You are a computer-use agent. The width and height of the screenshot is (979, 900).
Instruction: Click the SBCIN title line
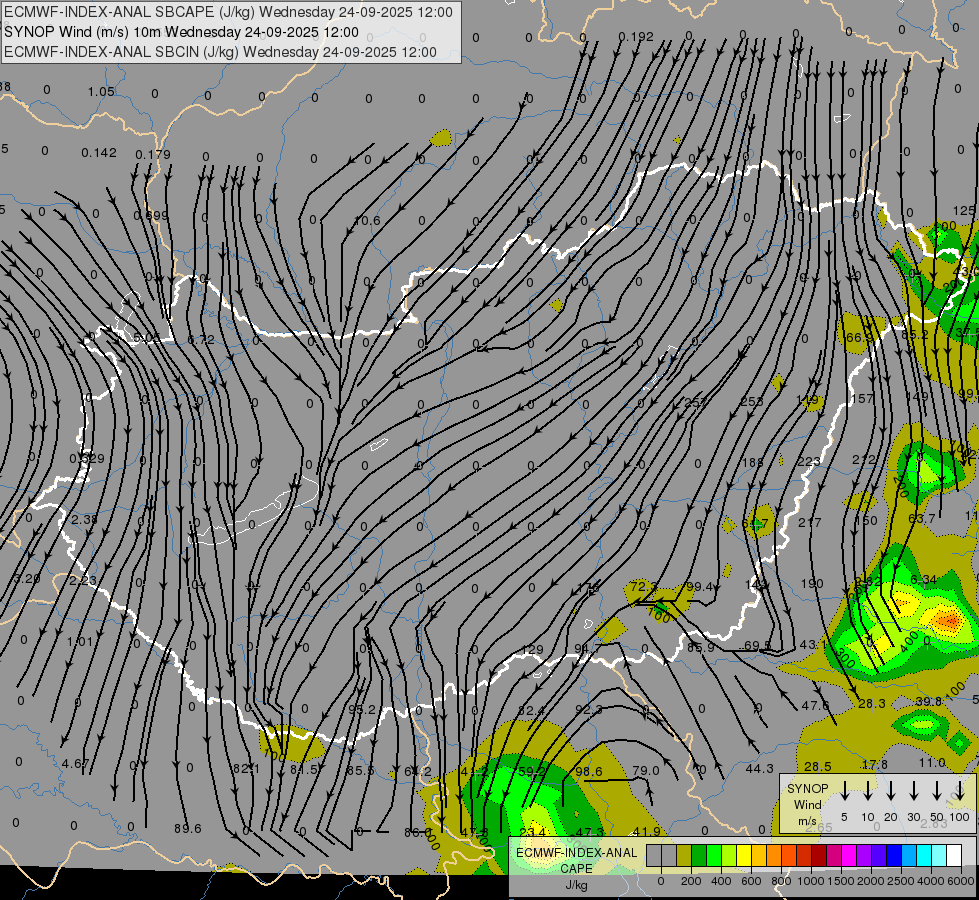coord(220,52)
